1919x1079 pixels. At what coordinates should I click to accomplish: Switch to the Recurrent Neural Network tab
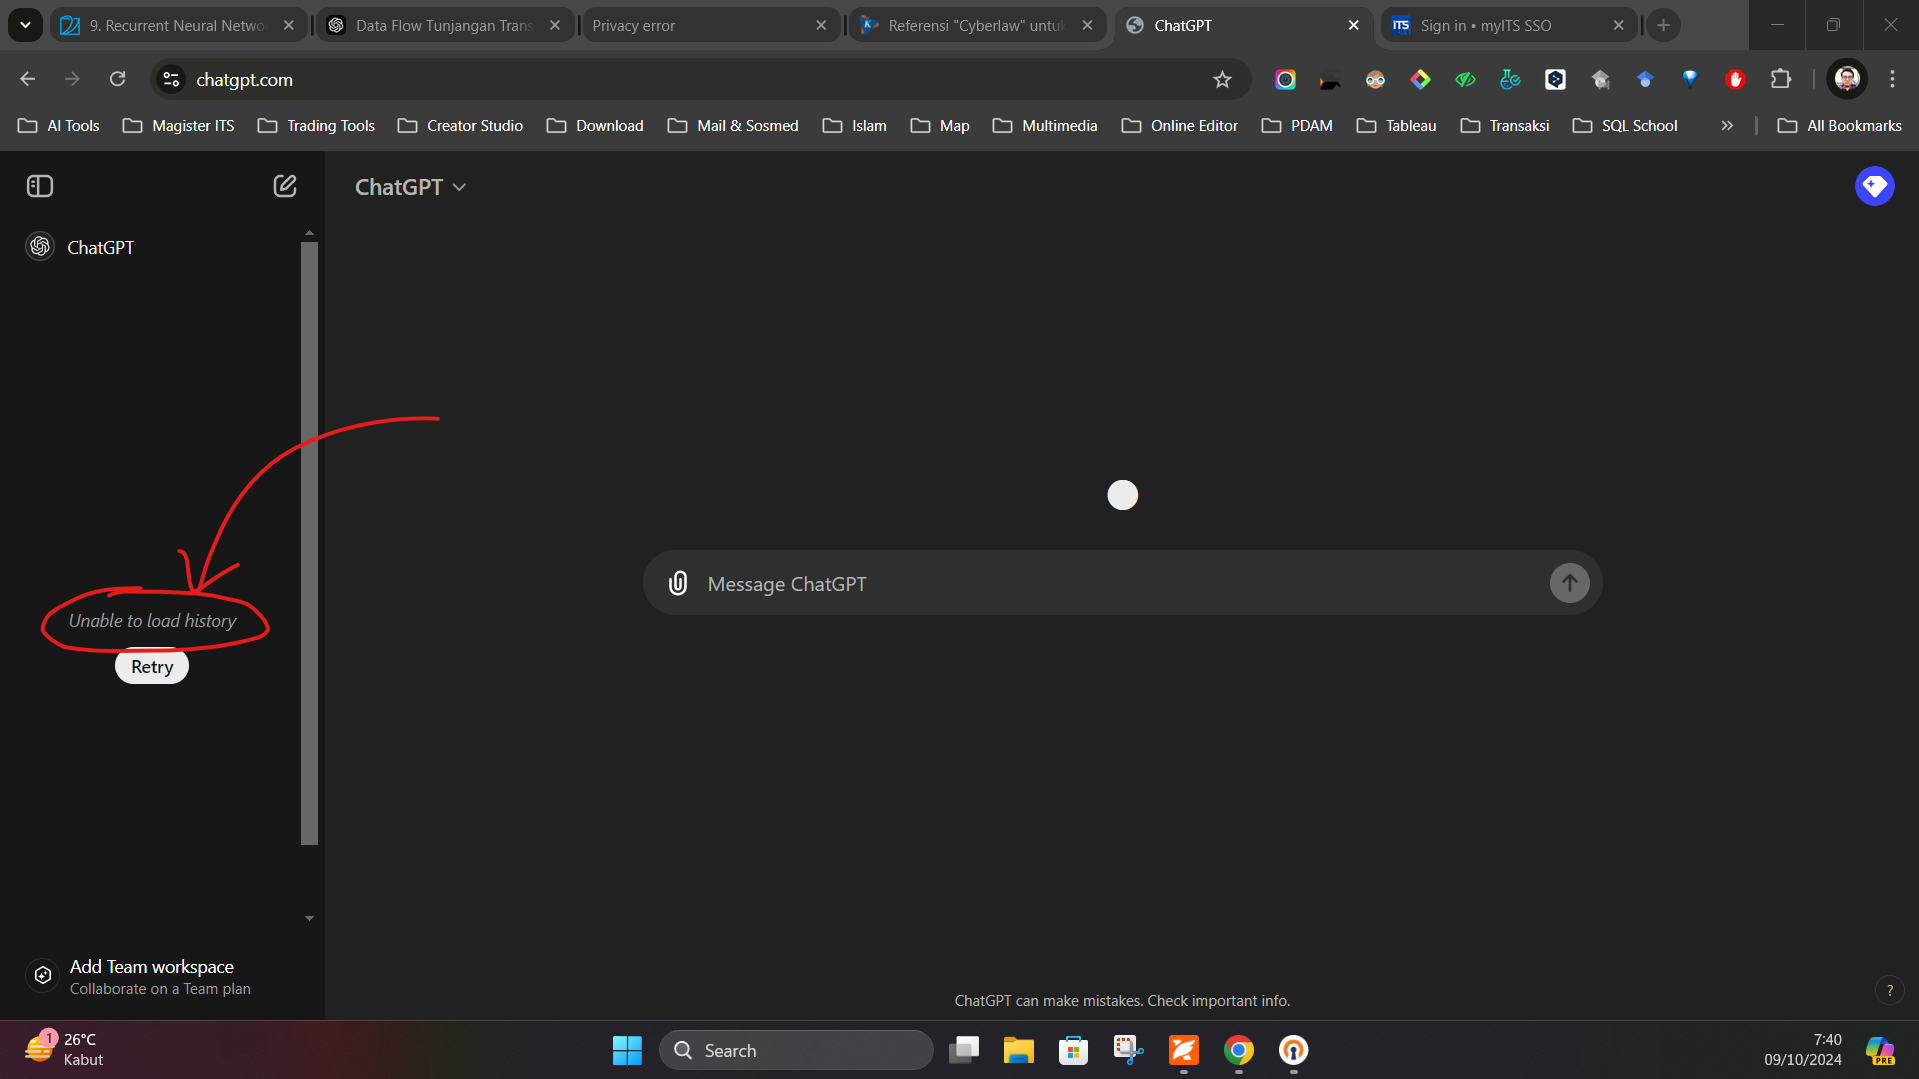178,25
